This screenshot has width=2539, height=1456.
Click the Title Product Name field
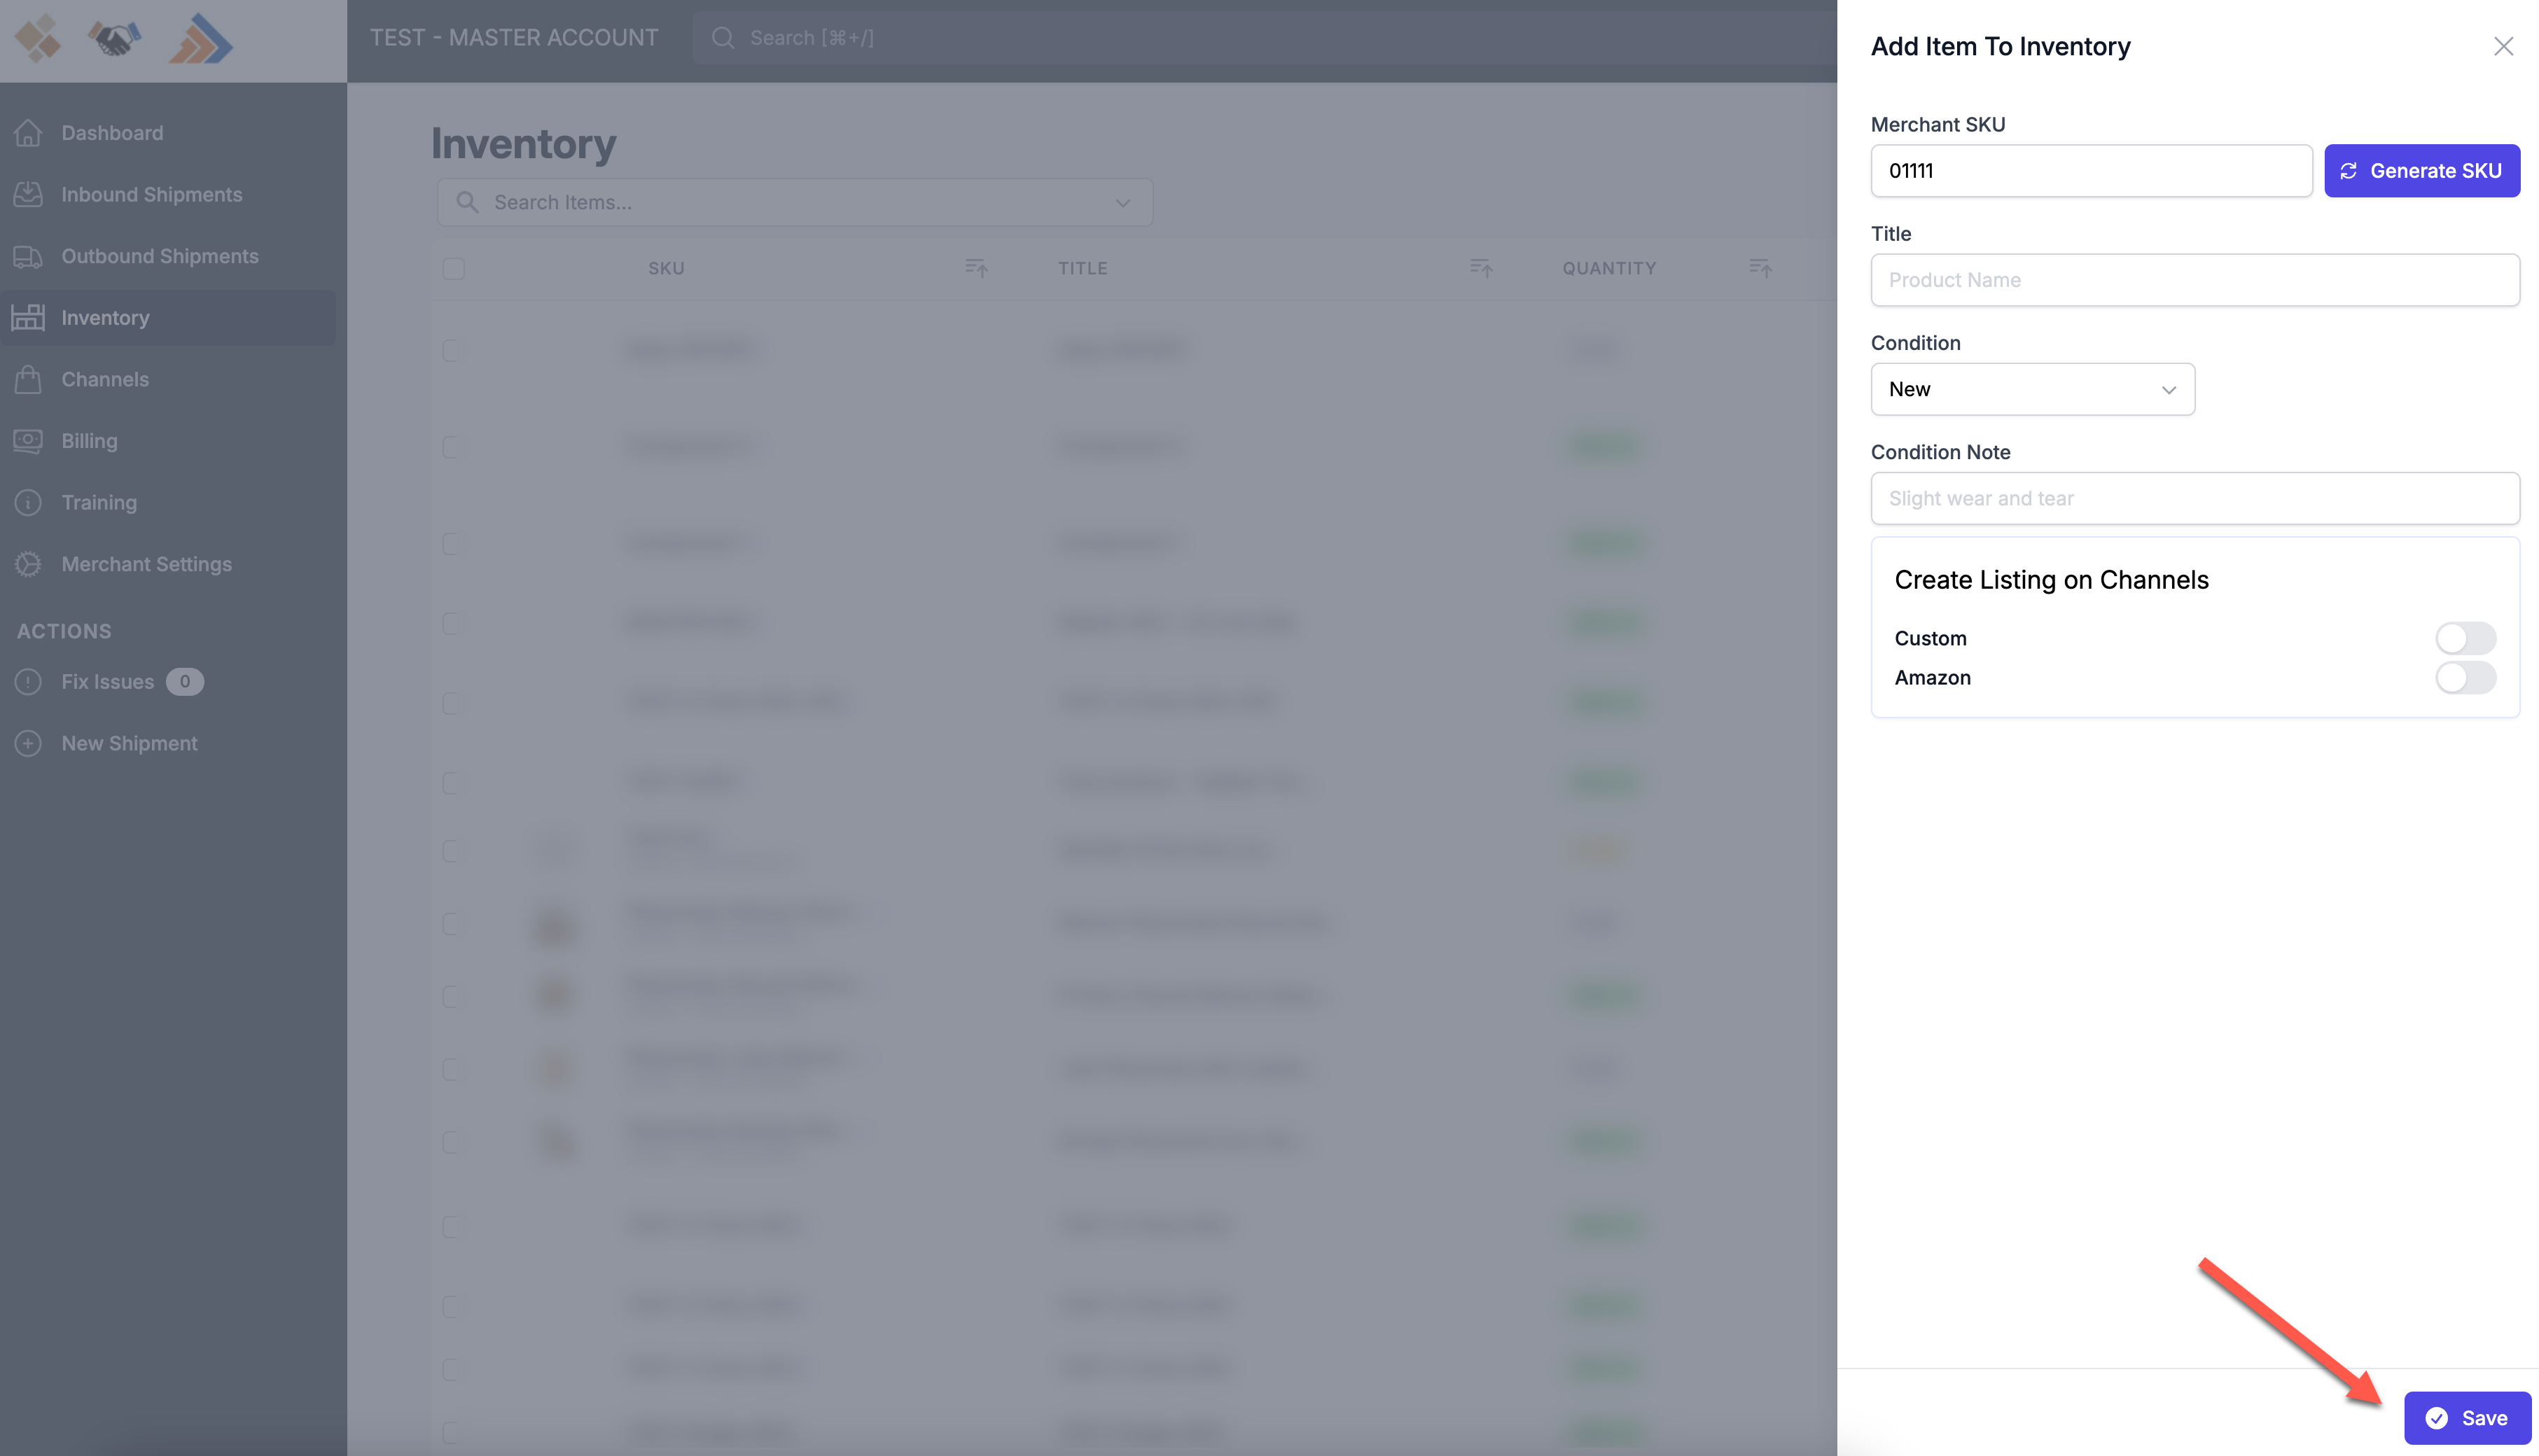(x=2194, y=280)
